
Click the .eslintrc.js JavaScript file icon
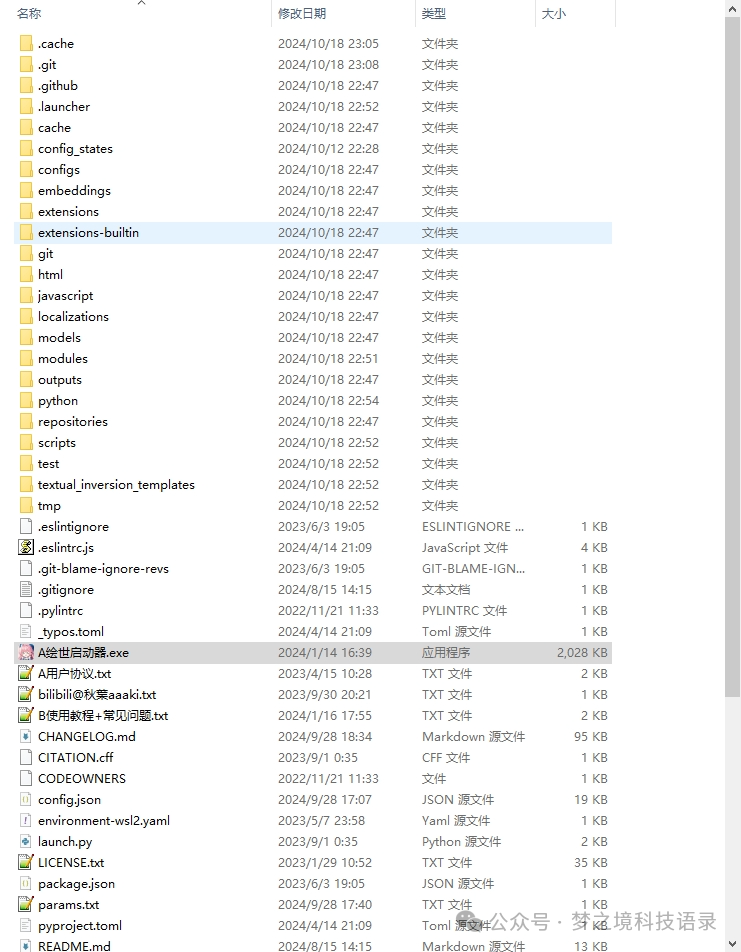(x=26, y=548)
